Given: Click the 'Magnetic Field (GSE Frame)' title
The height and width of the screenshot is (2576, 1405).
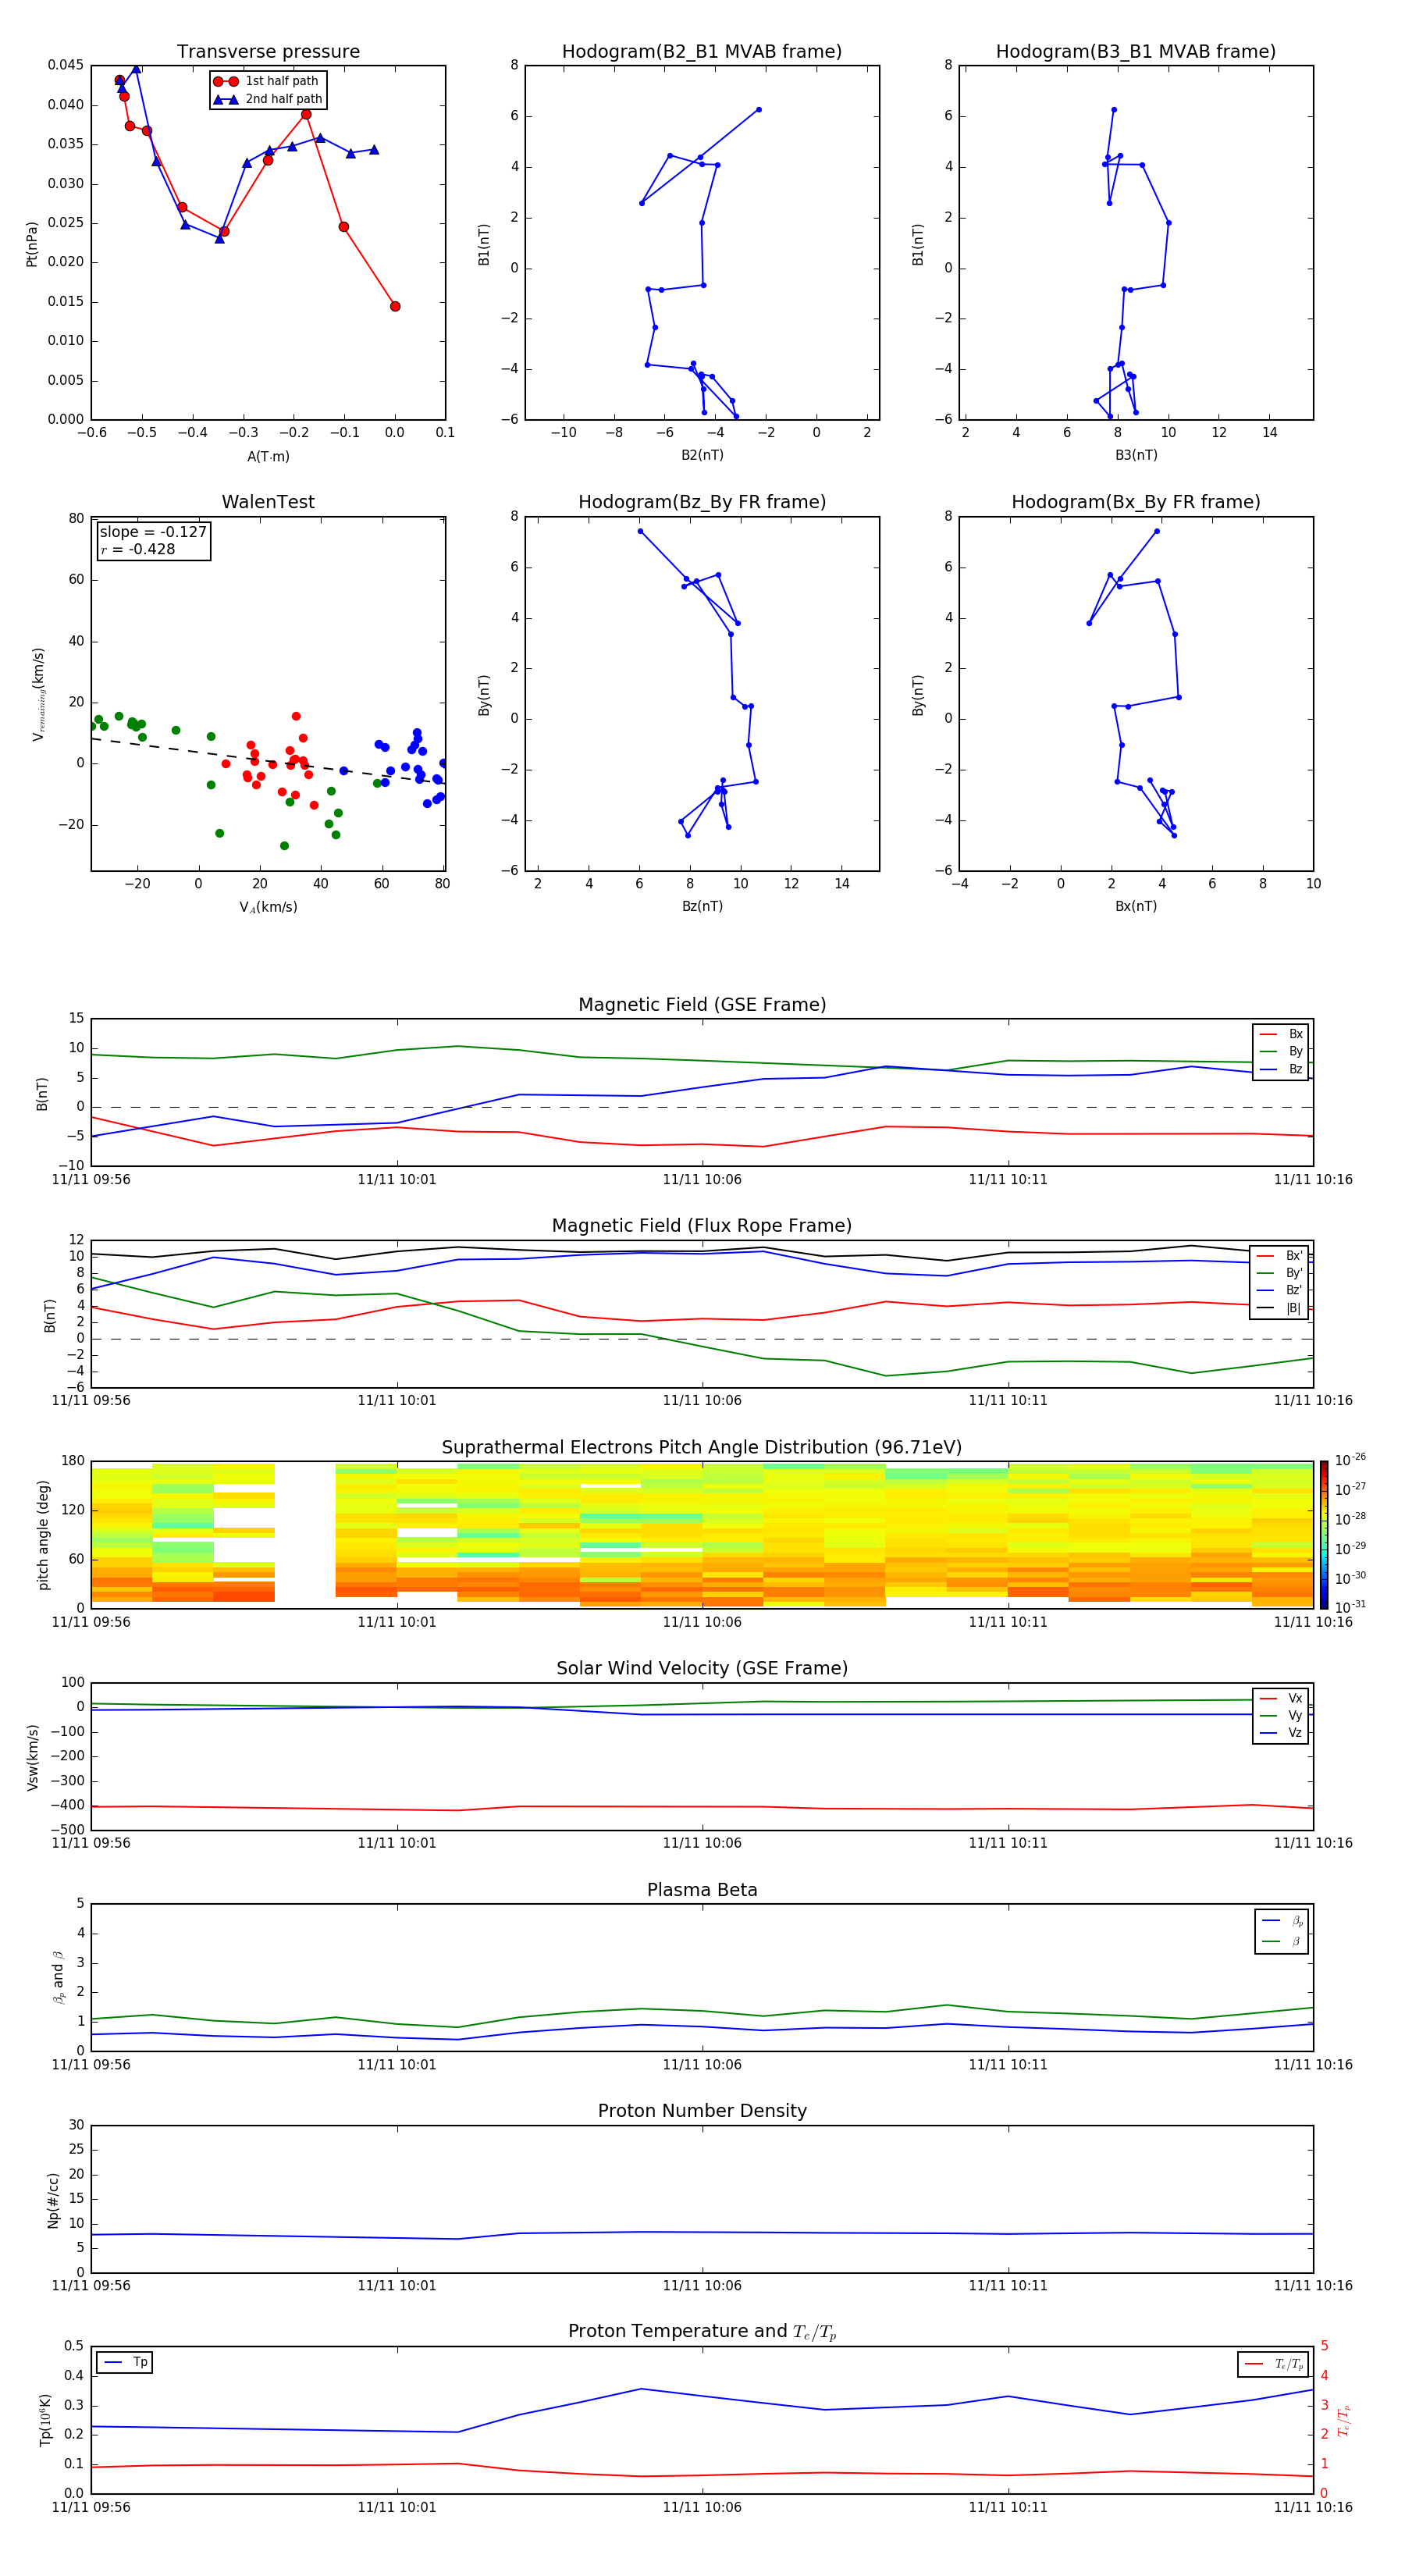Looking at the screenshot, I should 702,1005.
